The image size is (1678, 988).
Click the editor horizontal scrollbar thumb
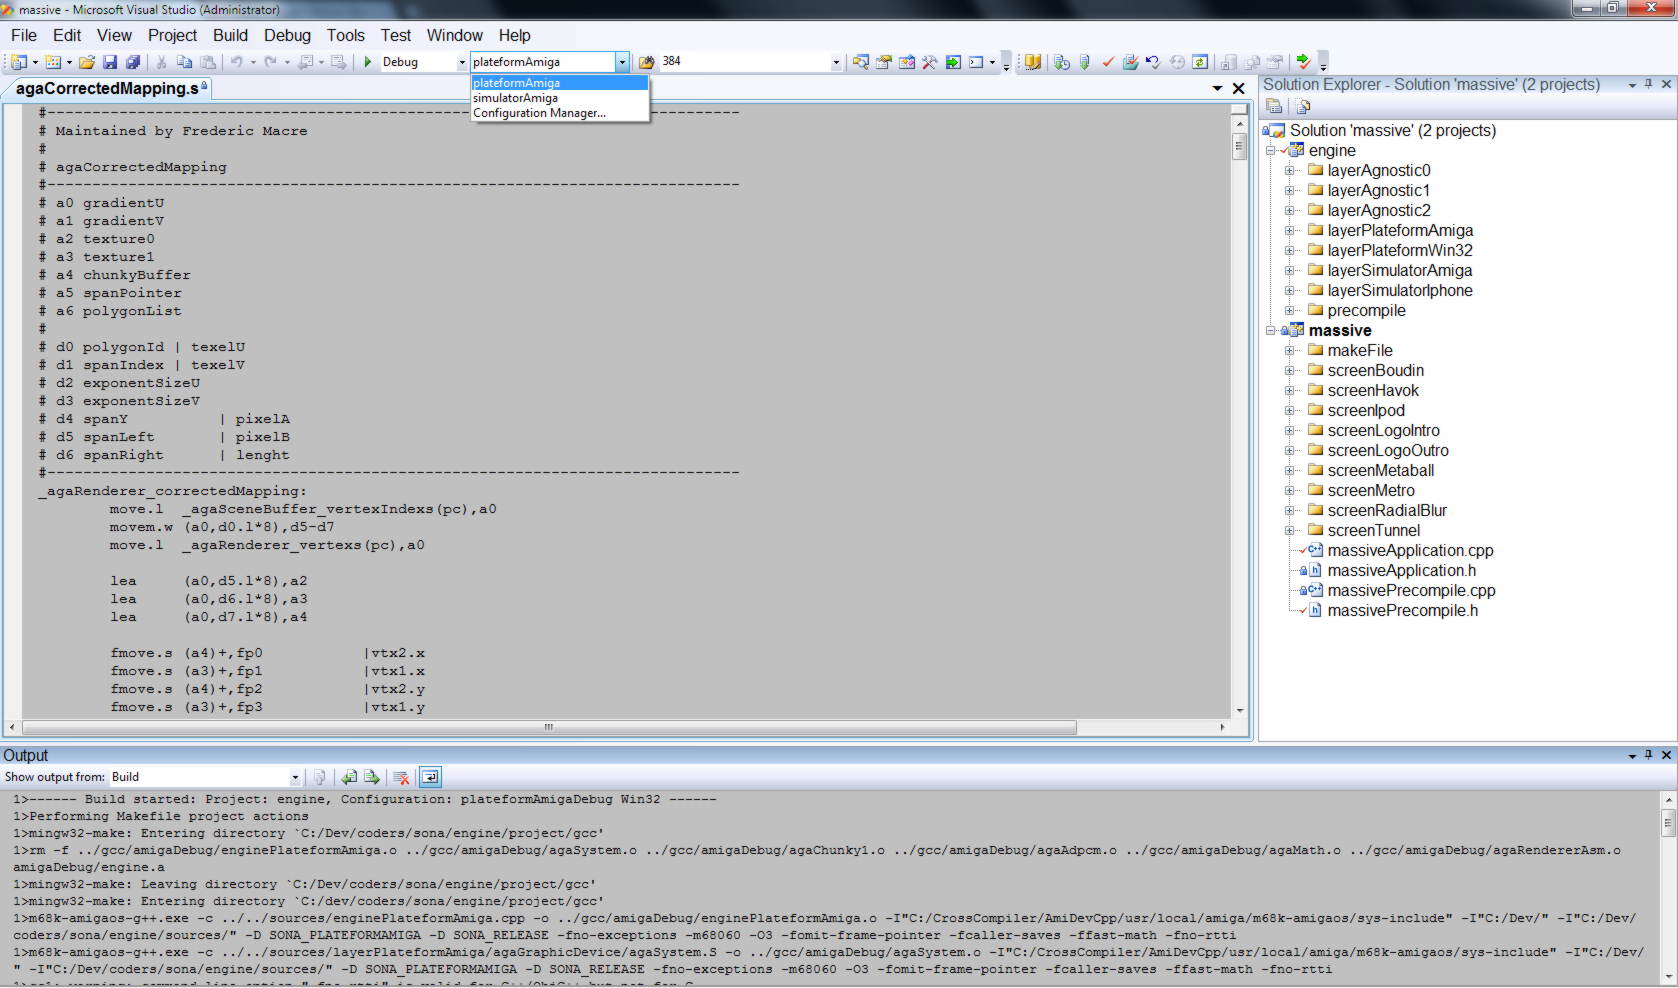549,727
